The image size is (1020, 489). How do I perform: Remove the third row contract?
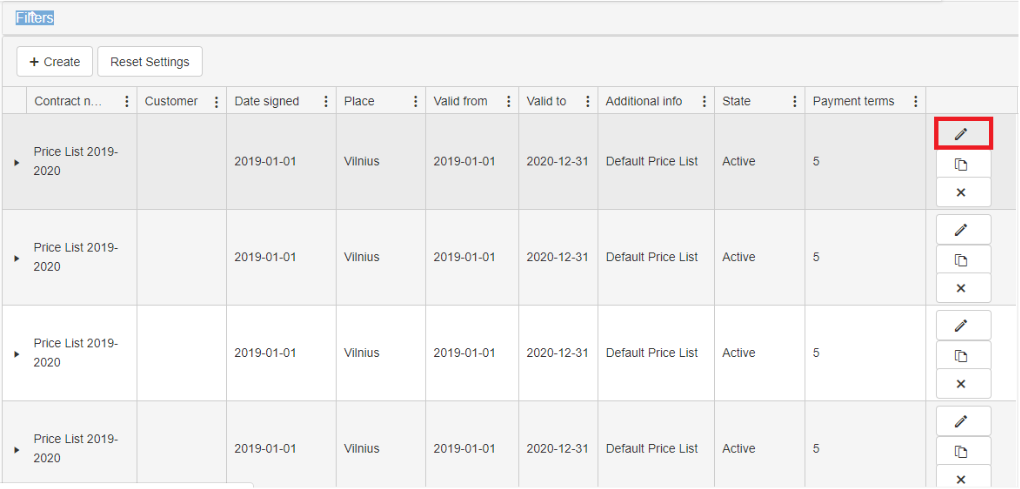[962, 384]
